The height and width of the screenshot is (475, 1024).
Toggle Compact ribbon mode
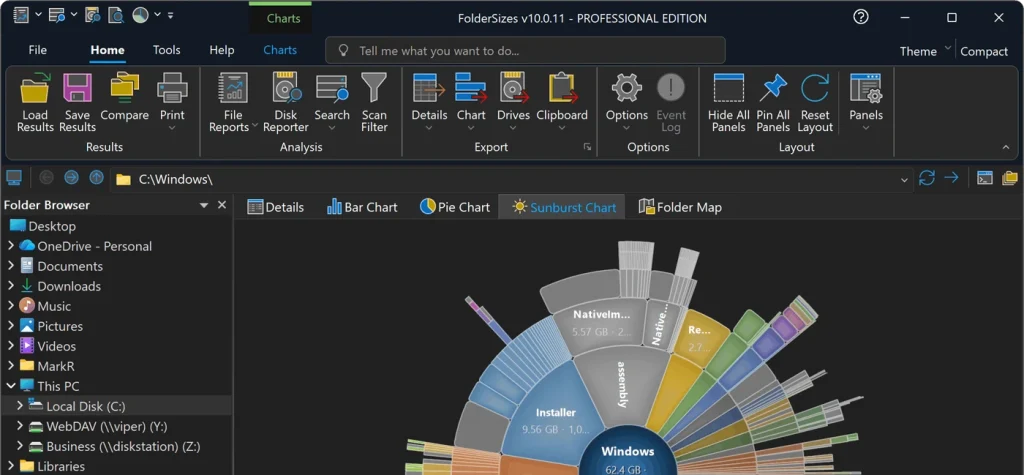(984, 51)
